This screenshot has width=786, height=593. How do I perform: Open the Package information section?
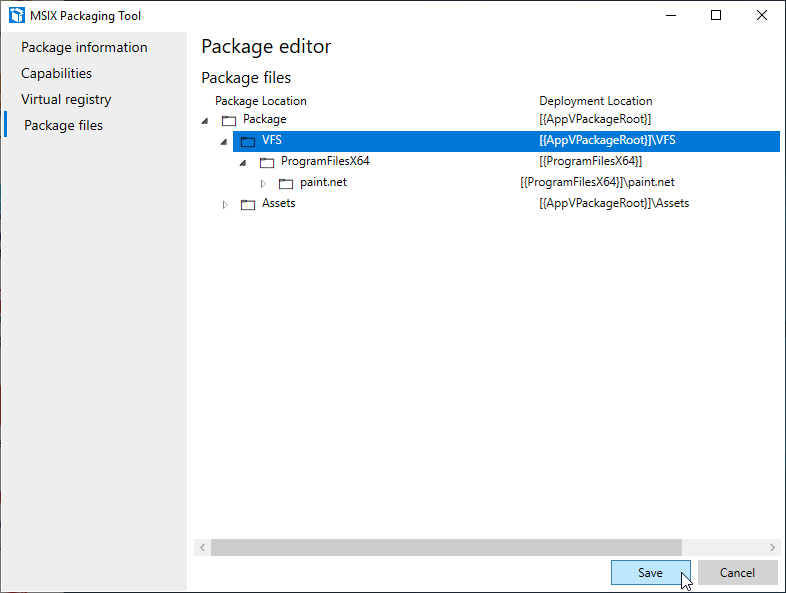click(84, 47)
